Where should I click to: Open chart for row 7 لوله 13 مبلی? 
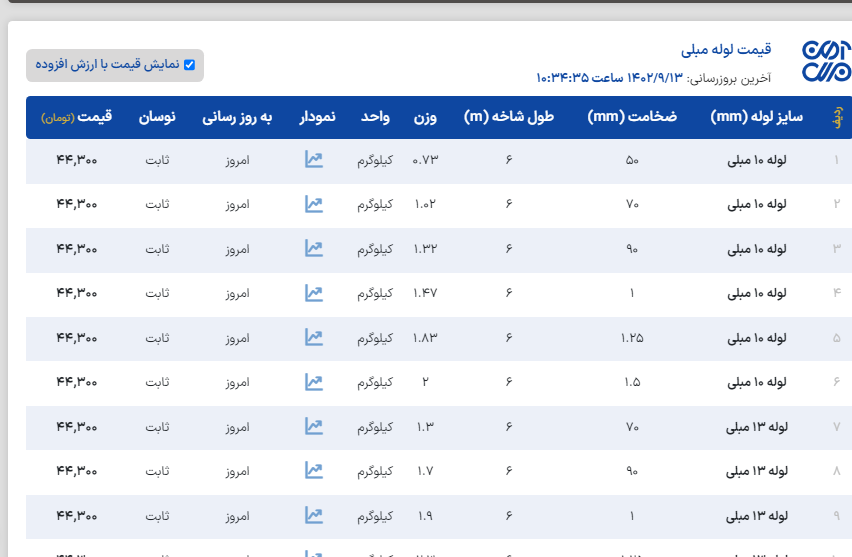point(314,427)
